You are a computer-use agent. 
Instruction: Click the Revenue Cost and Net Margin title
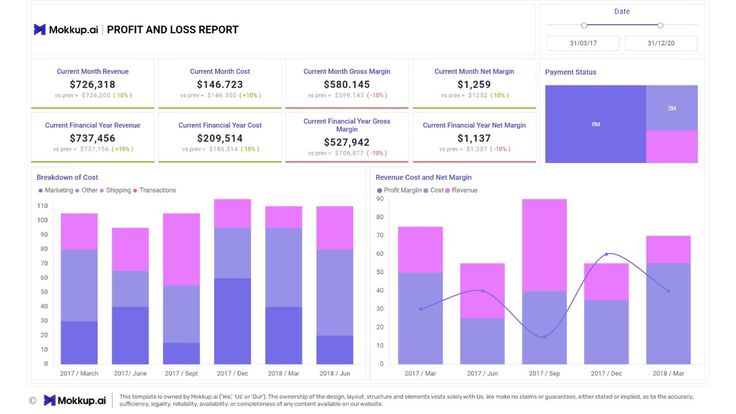(423, 177)
